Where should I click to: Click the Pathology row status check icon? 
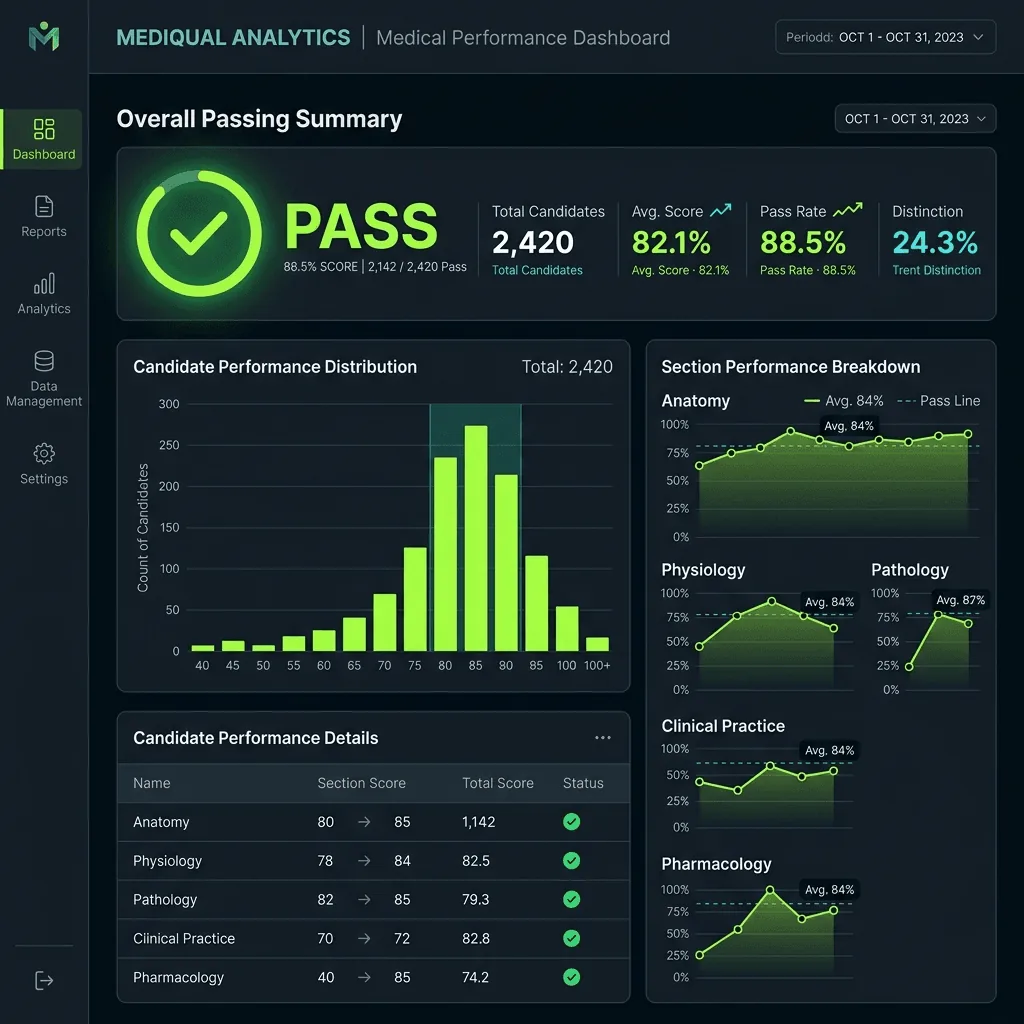tap(571, 899)
